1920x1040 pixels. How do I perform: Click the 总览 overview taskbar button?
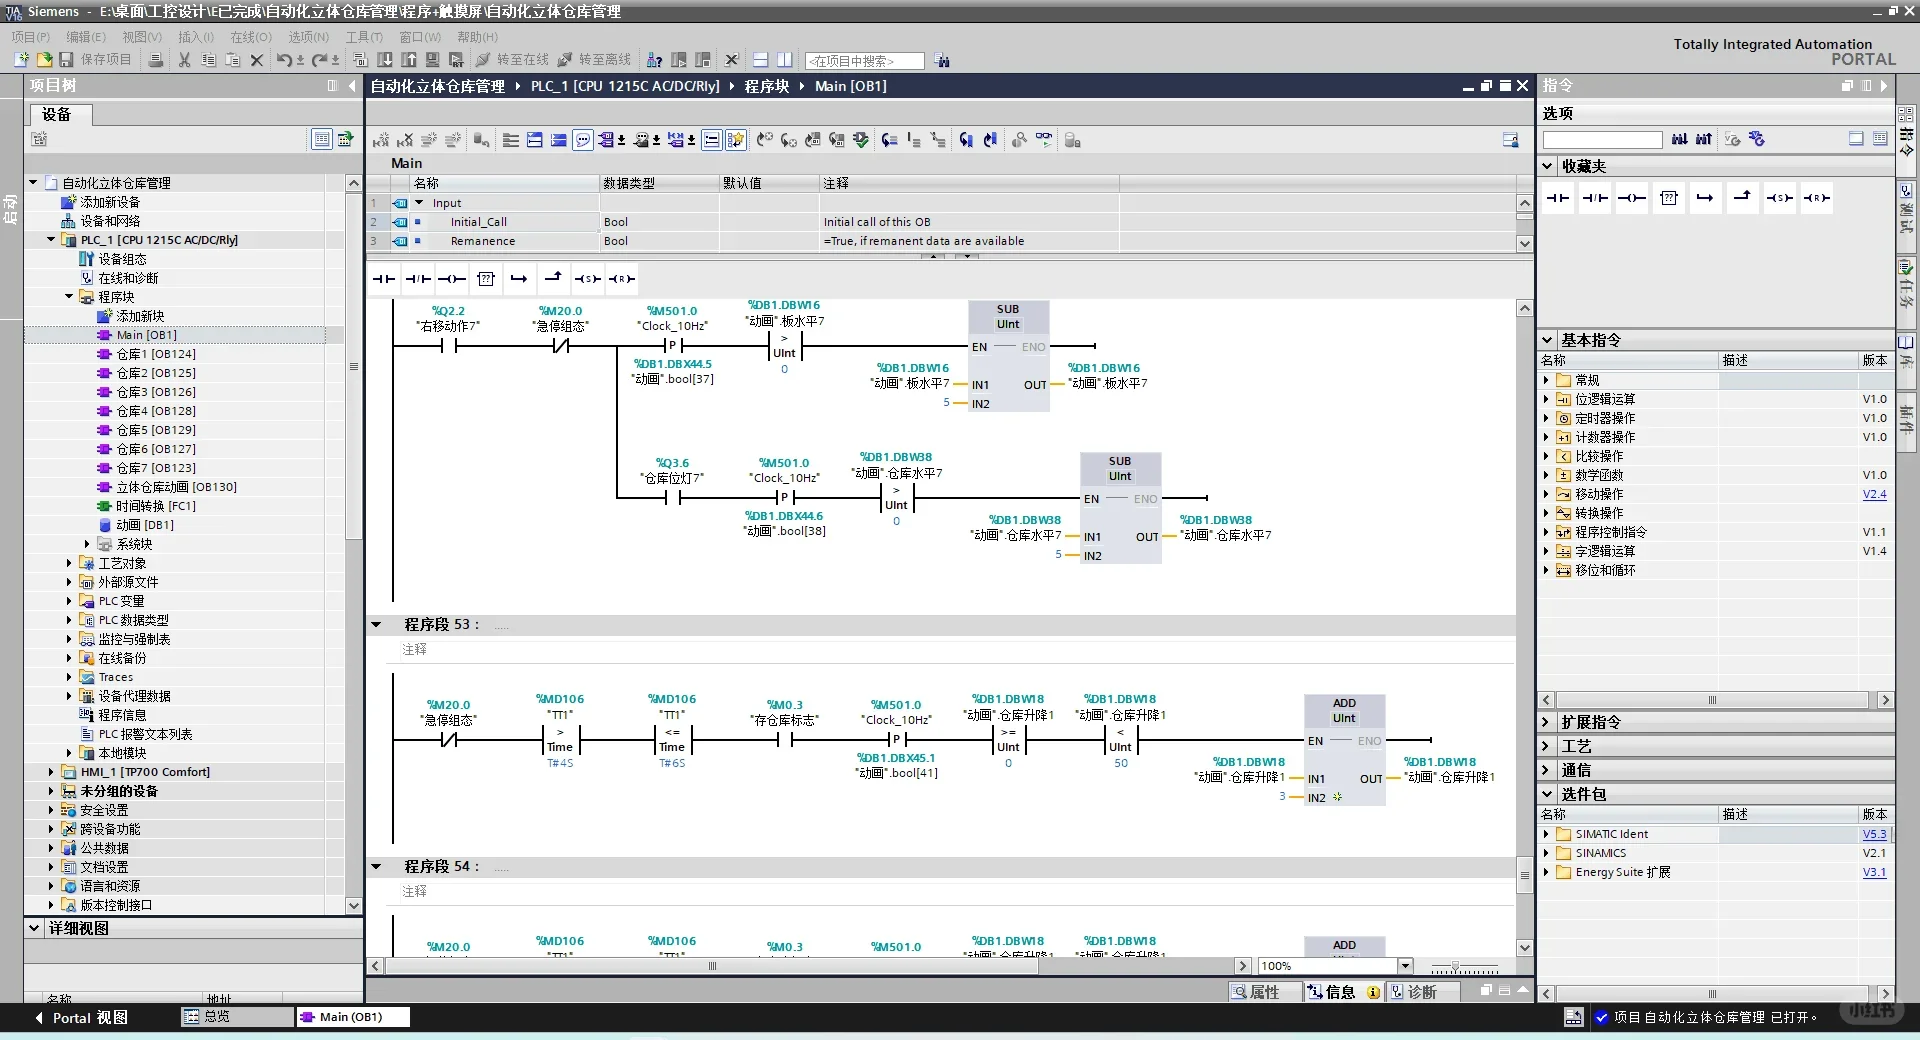point(237,1017)
